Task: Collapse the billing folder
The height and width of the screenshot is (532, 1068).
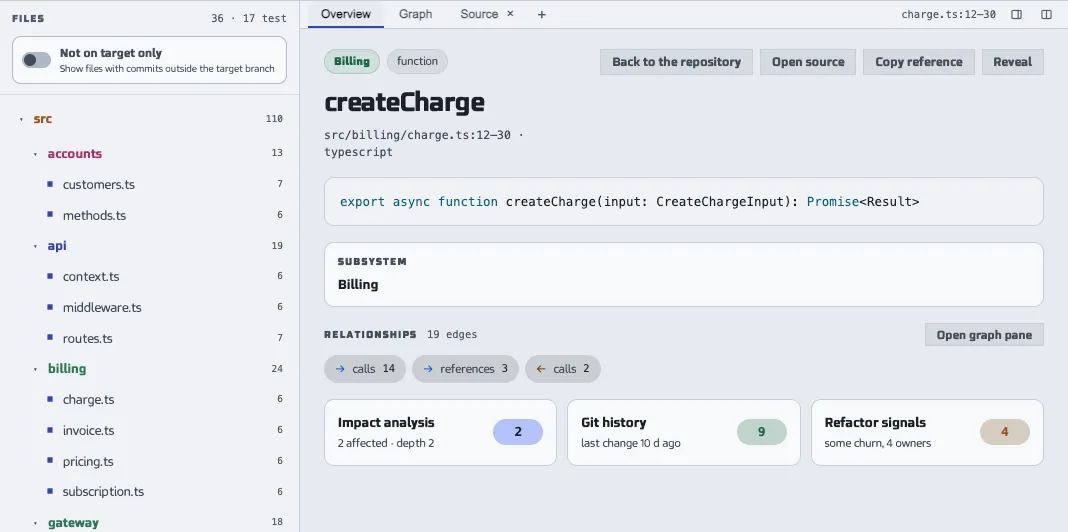Action: pos(35,369)
